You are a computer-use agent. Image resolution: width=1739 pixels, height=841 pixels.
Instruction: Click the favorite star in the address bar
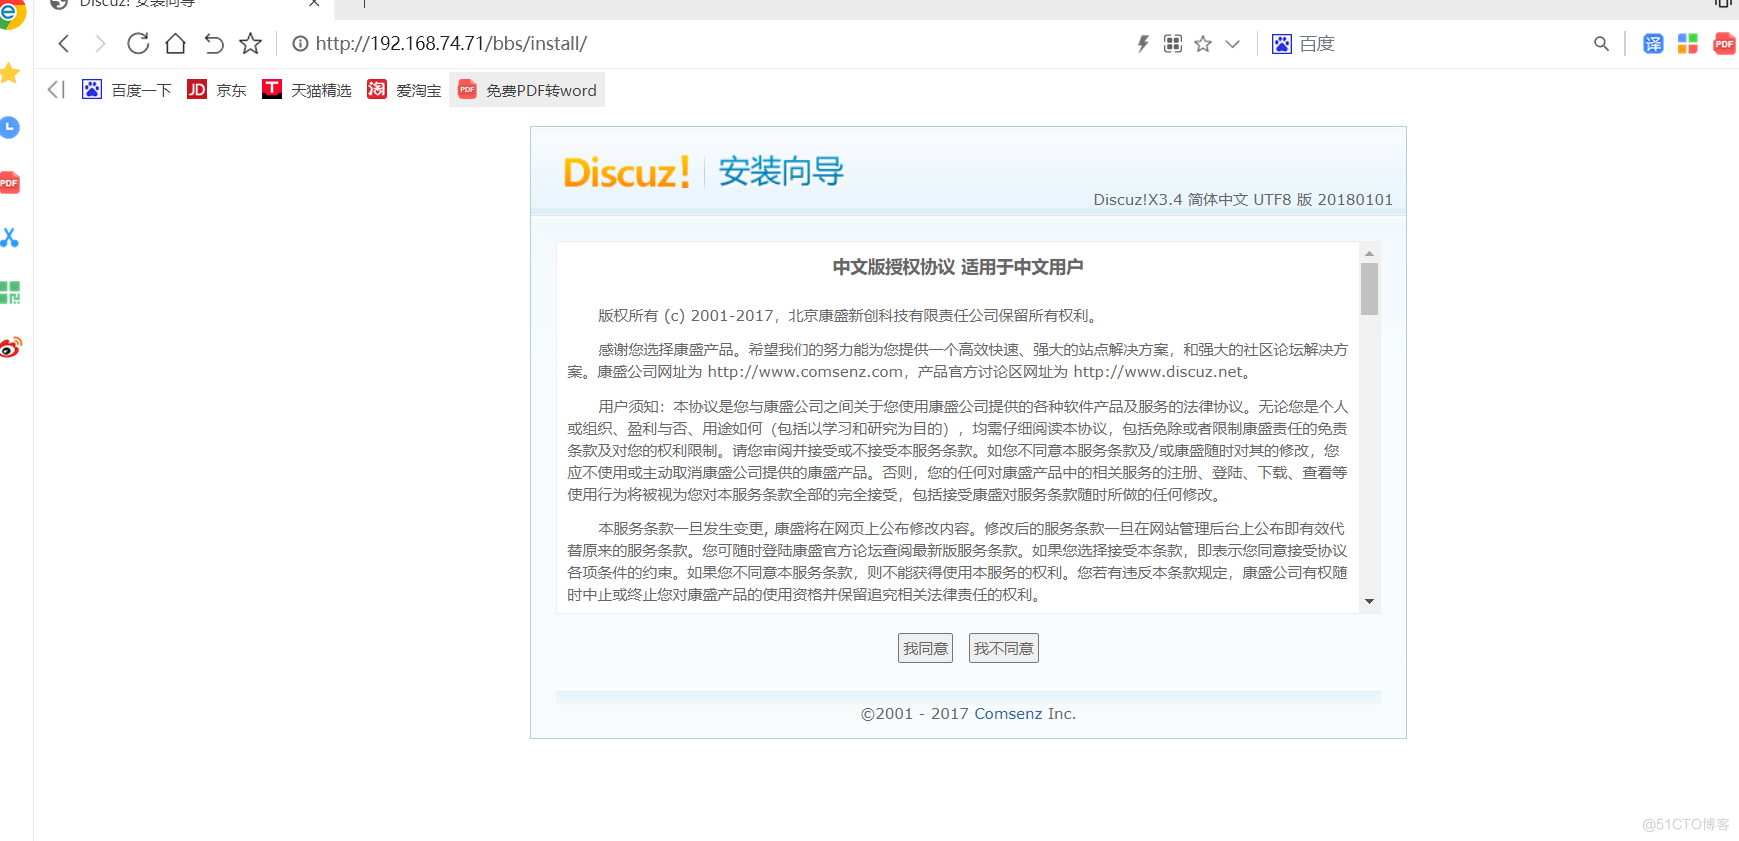(x=1203, y=43)
